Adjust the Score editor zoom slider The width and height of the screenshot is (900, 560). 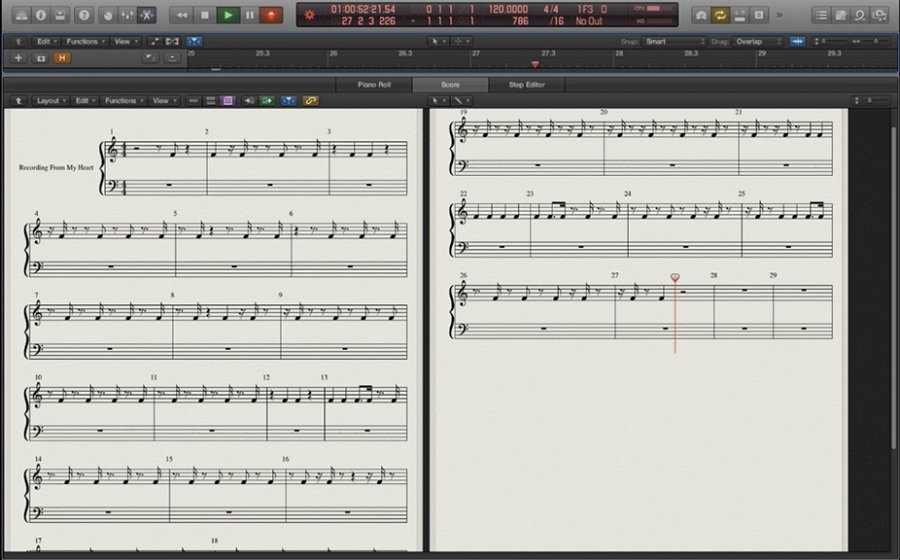[x=871, y=101]
